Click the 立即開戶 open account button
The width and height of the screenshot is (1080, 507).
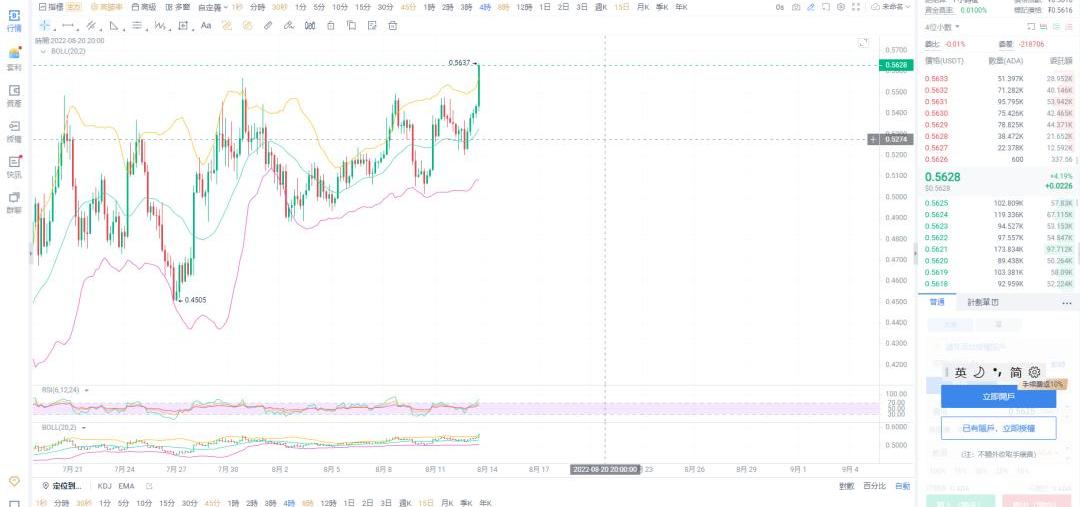coord(998,396)
